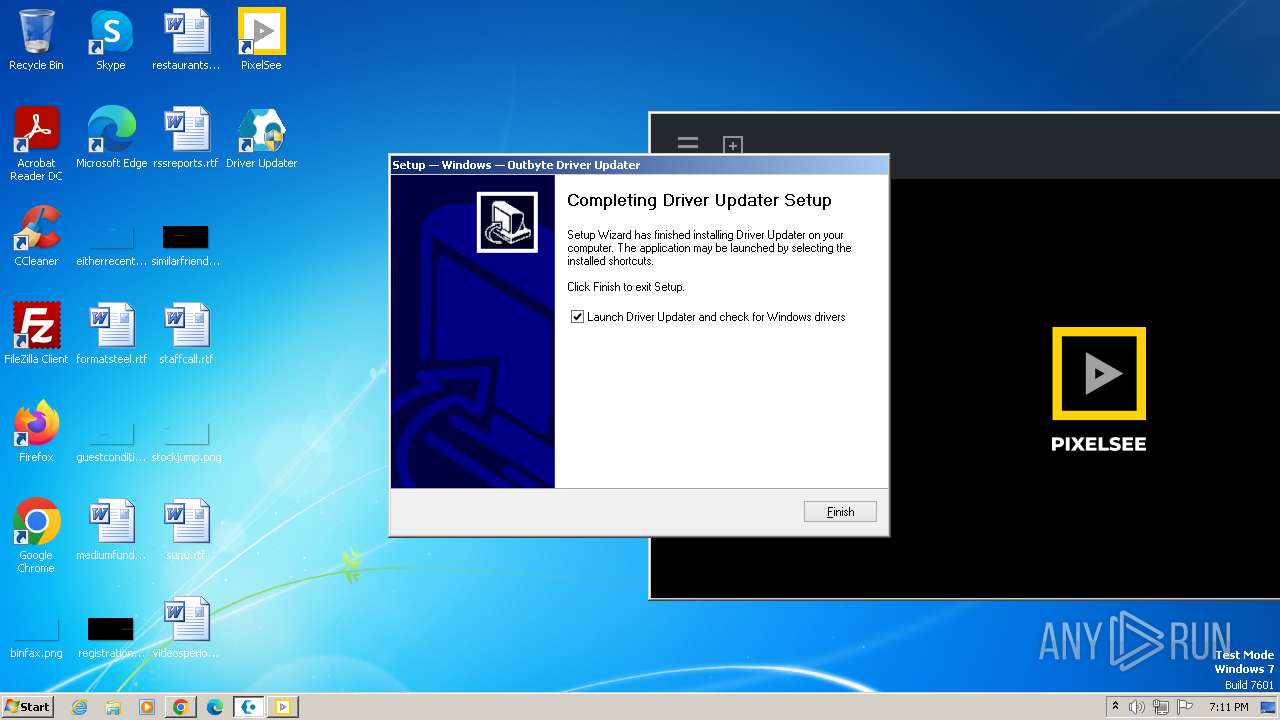This screenshot has height=720, width=1280.
Task: Select the CCleaner desktop shortcut
Action: coord(36,236)
